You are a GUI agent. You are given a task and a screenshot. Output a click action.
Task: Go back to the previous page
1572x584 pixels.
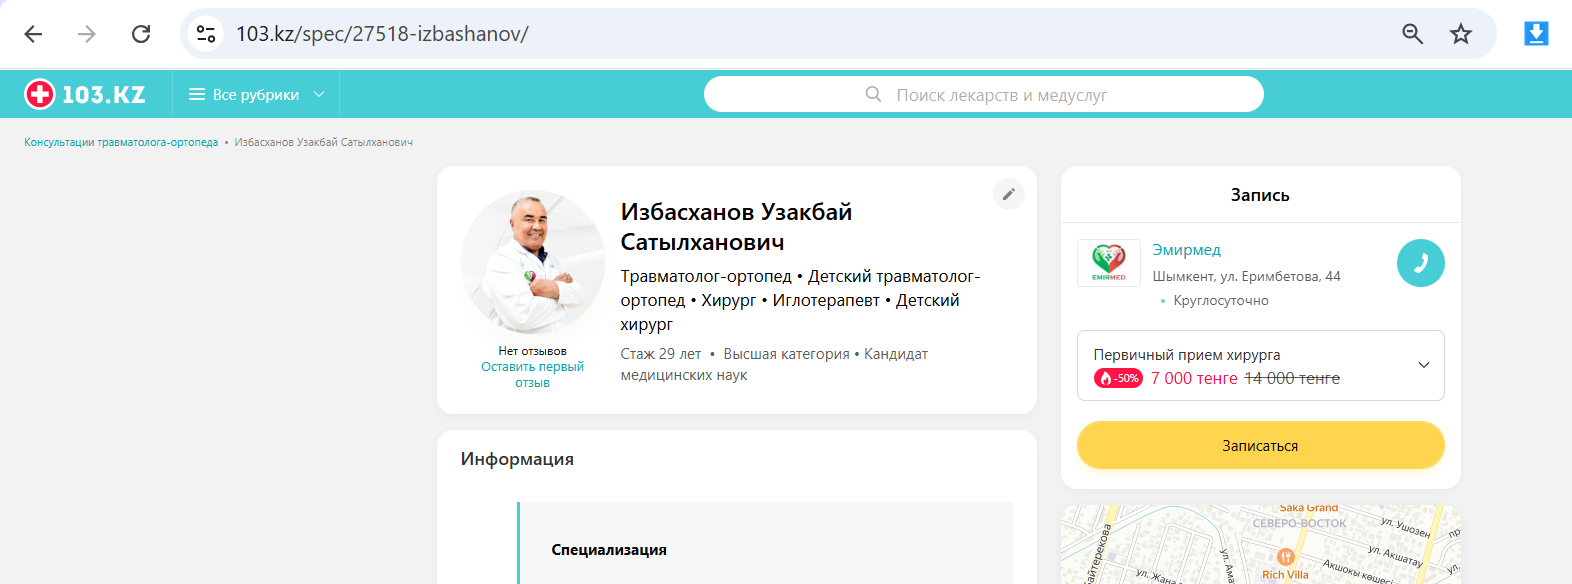[33, 34]
